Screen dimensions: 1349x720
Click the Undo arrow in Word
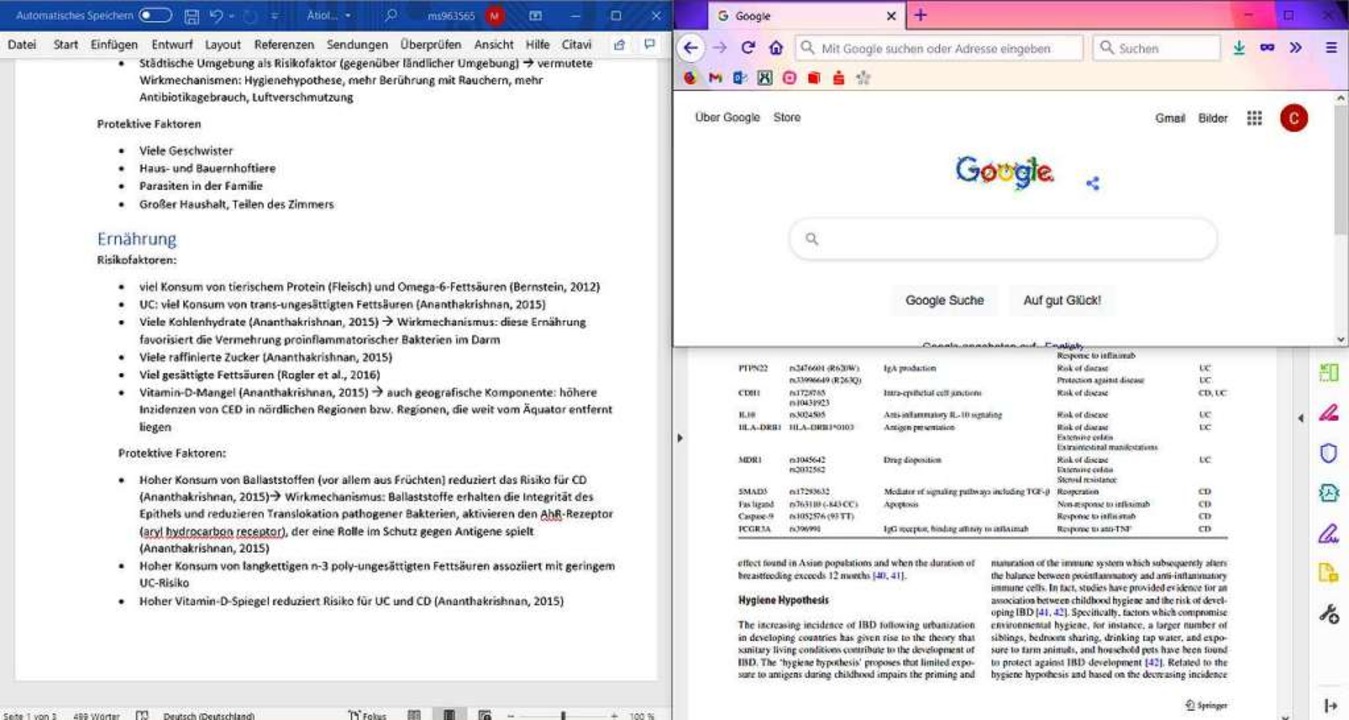point(217,16)
